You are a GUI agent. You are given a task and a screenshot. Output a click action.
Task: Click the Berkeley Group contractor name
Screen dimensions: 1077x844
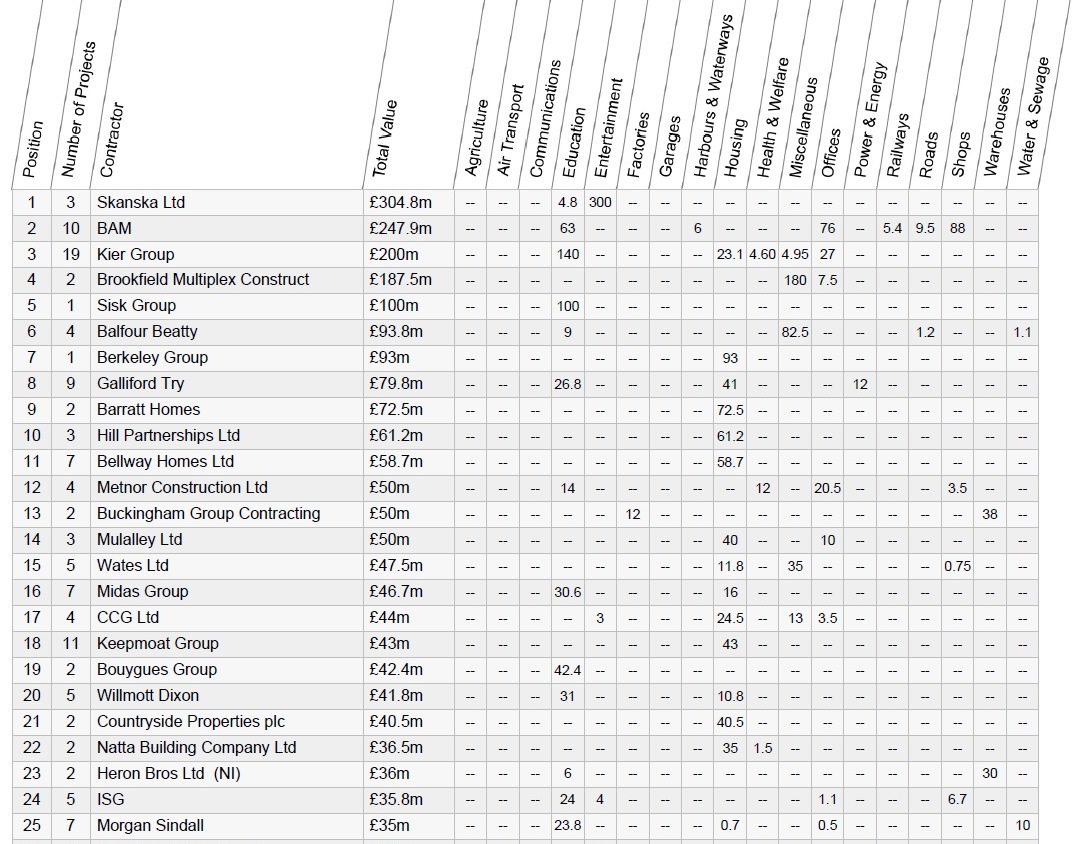[x=152, y=358]
